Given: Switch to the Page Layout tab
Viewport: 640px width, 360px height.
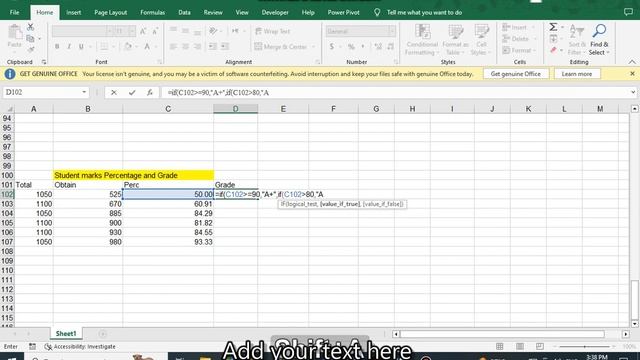Looking at the screenshot, I should (110, 12).
